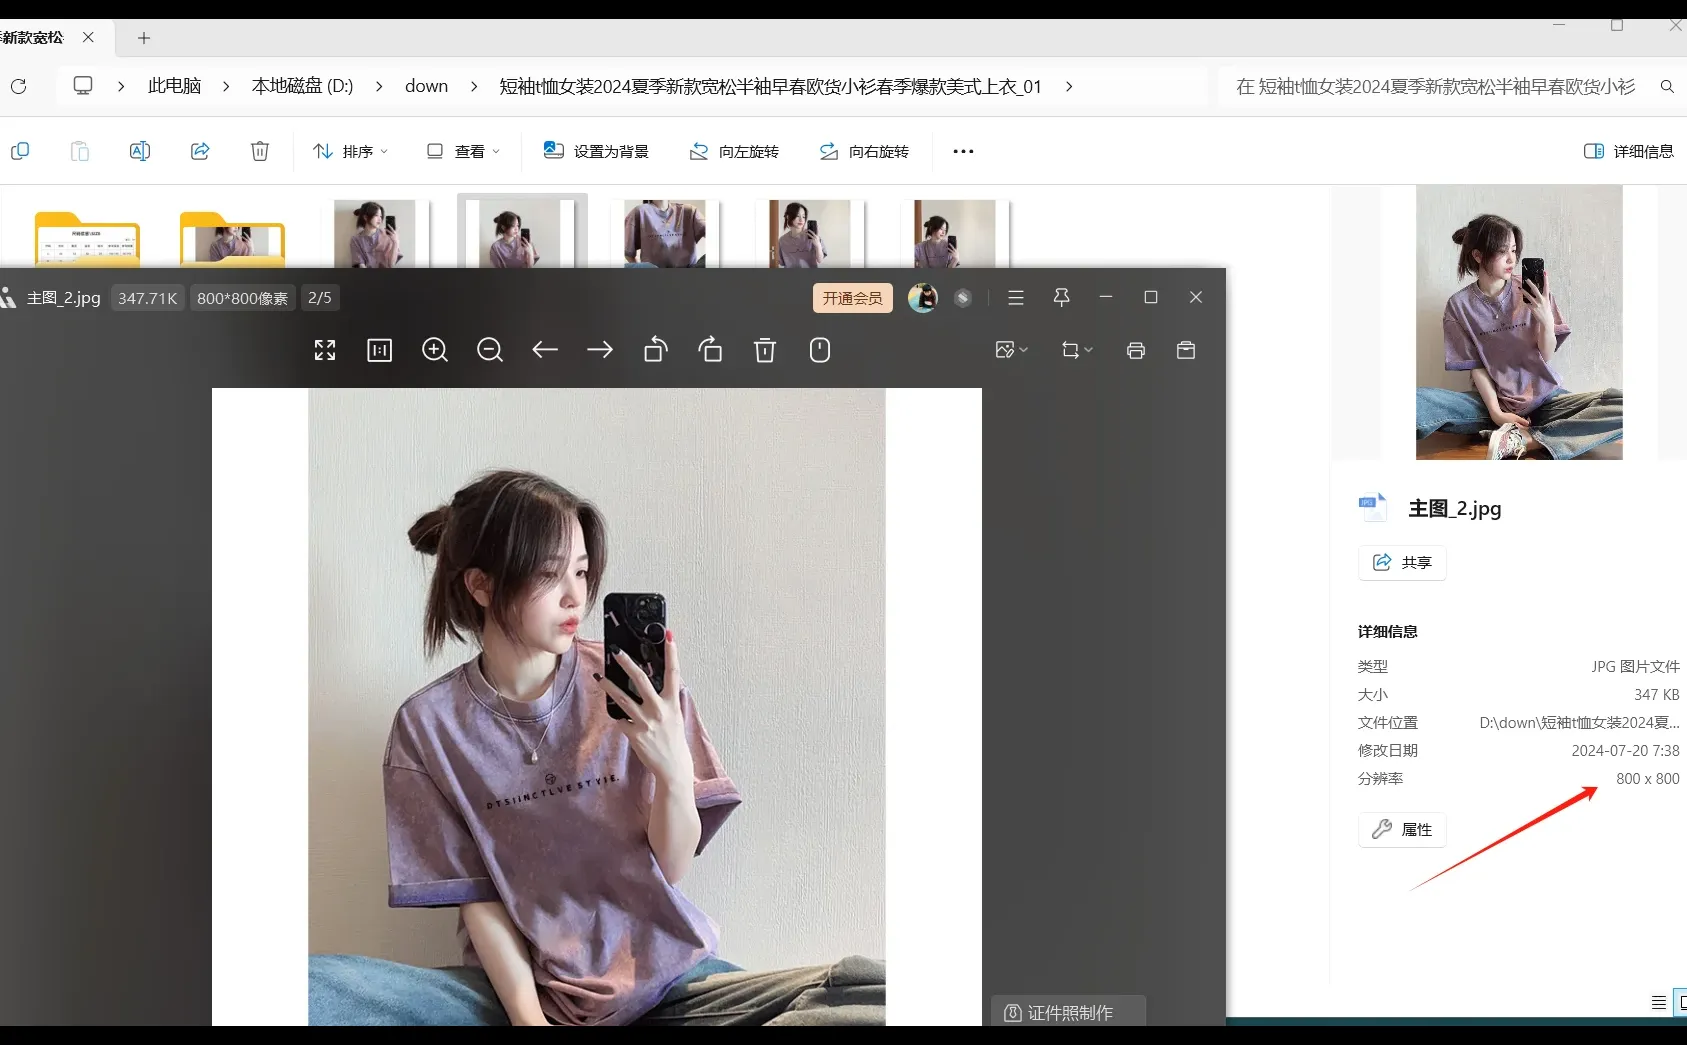Open the more options menu in explorer toolbar

(x=961, y=151)
